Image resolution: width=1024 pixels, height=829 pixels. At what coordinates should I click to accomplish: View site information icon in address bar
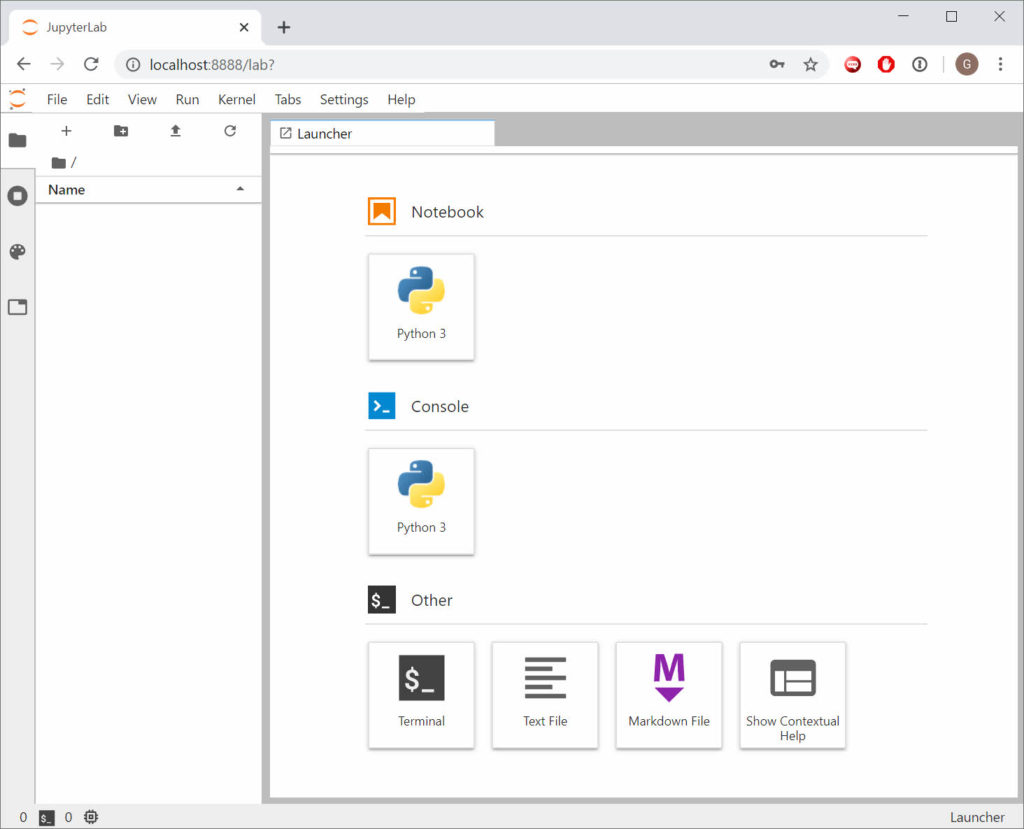(x=133, y=64)
